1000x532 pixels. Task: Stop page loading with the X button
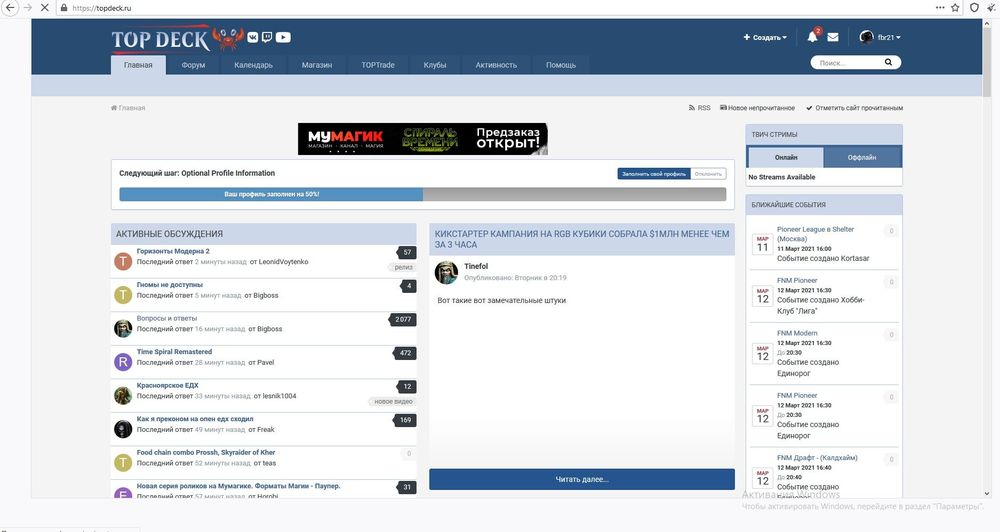pyautogui.click(x=45, y=7)
